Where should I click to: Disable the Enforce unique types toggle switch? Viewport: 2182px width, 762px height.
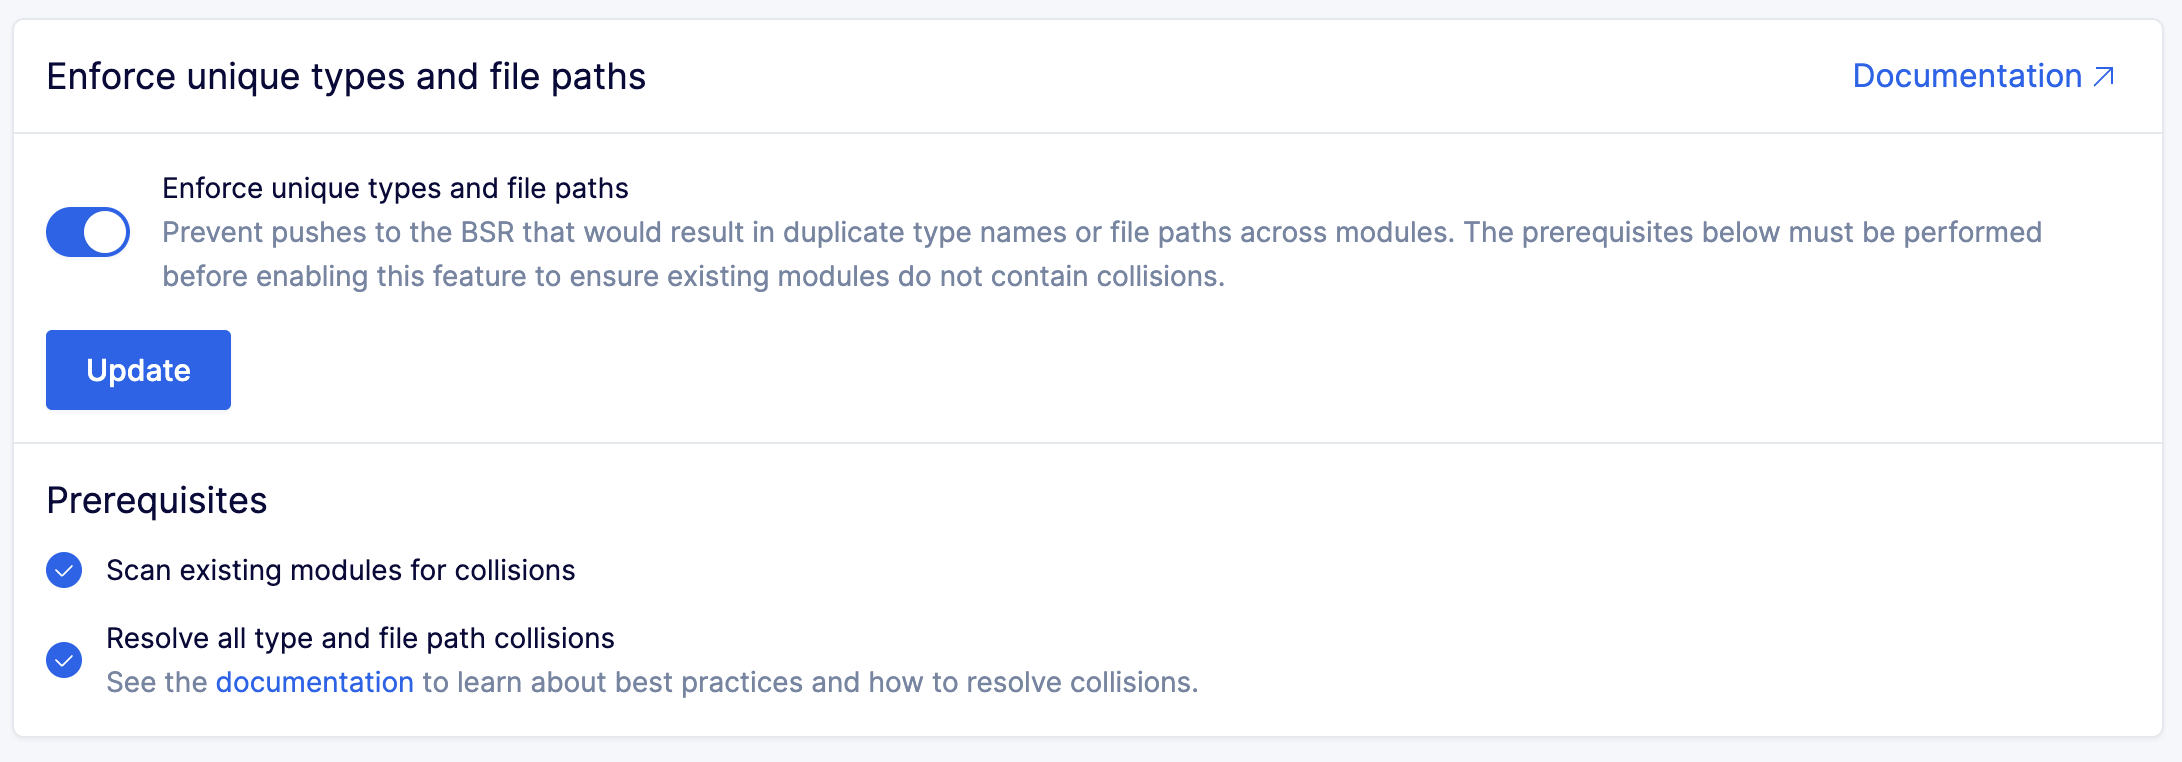tap(88, 232)
